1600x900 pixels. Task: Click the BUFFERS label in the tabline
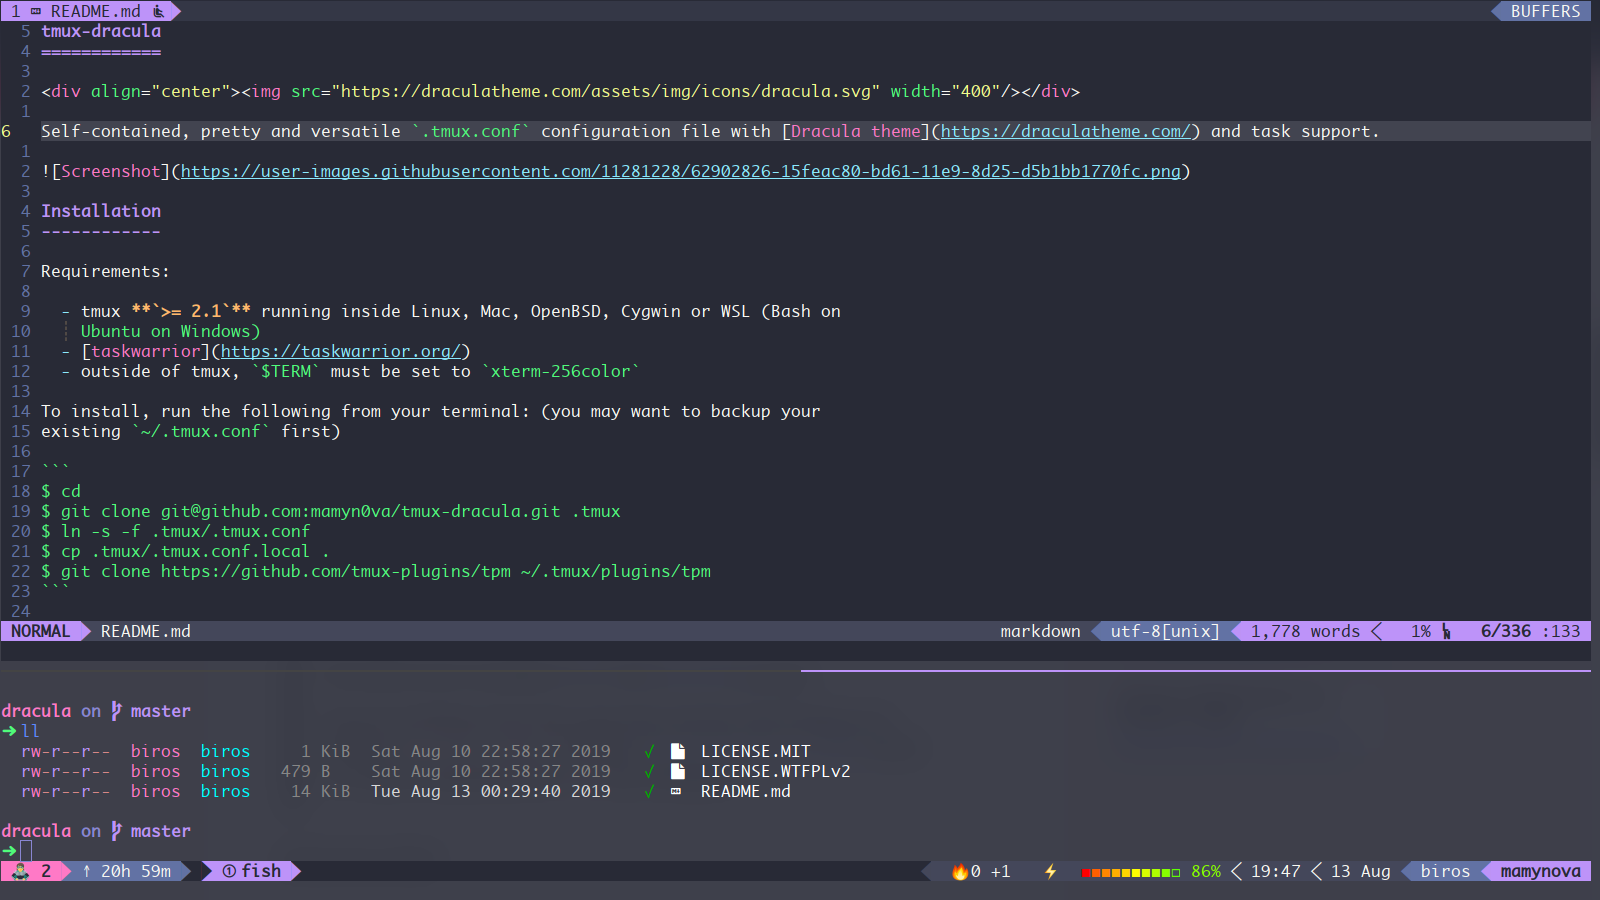(1545, 11)
